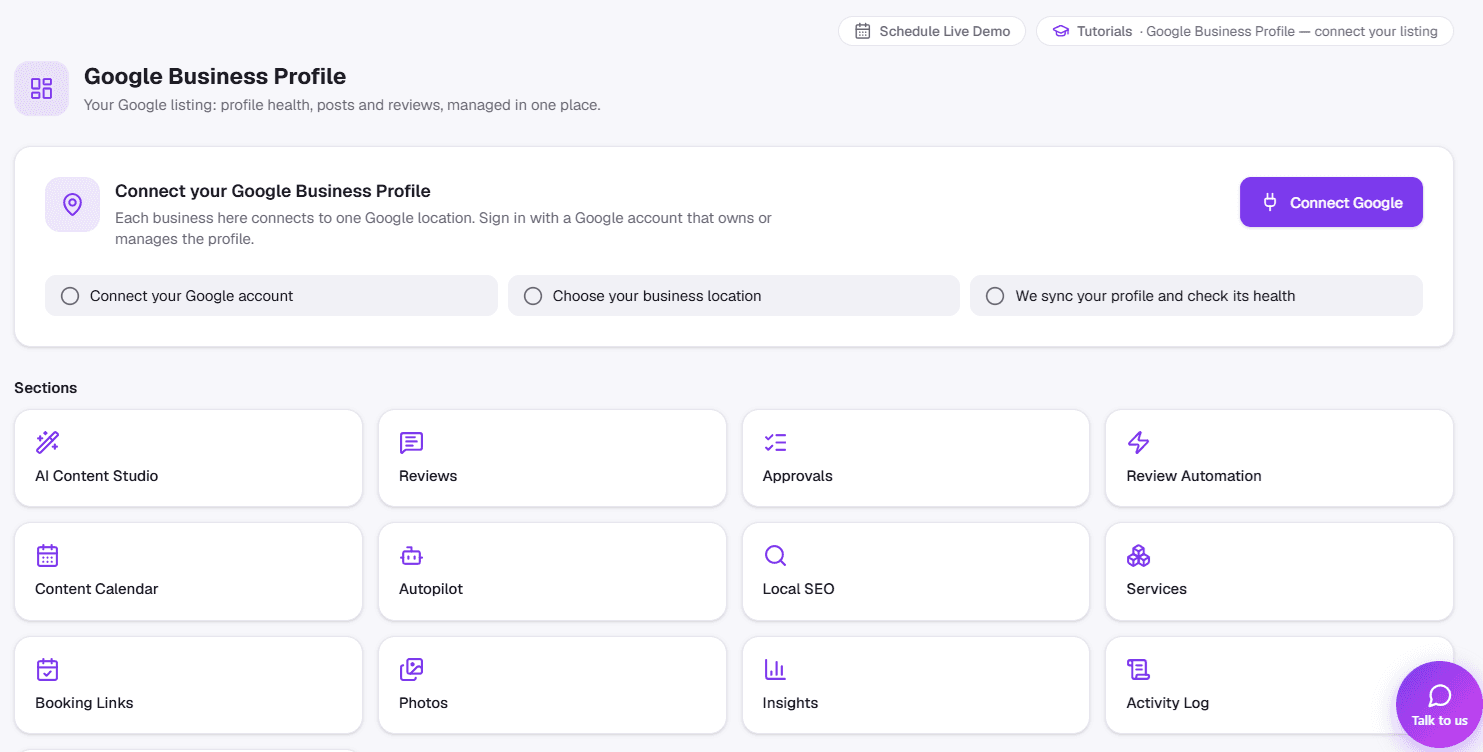Click the map pin icon beside Connect heading
The width and height of the screenshot is (1483, 752).
point(72,204)
